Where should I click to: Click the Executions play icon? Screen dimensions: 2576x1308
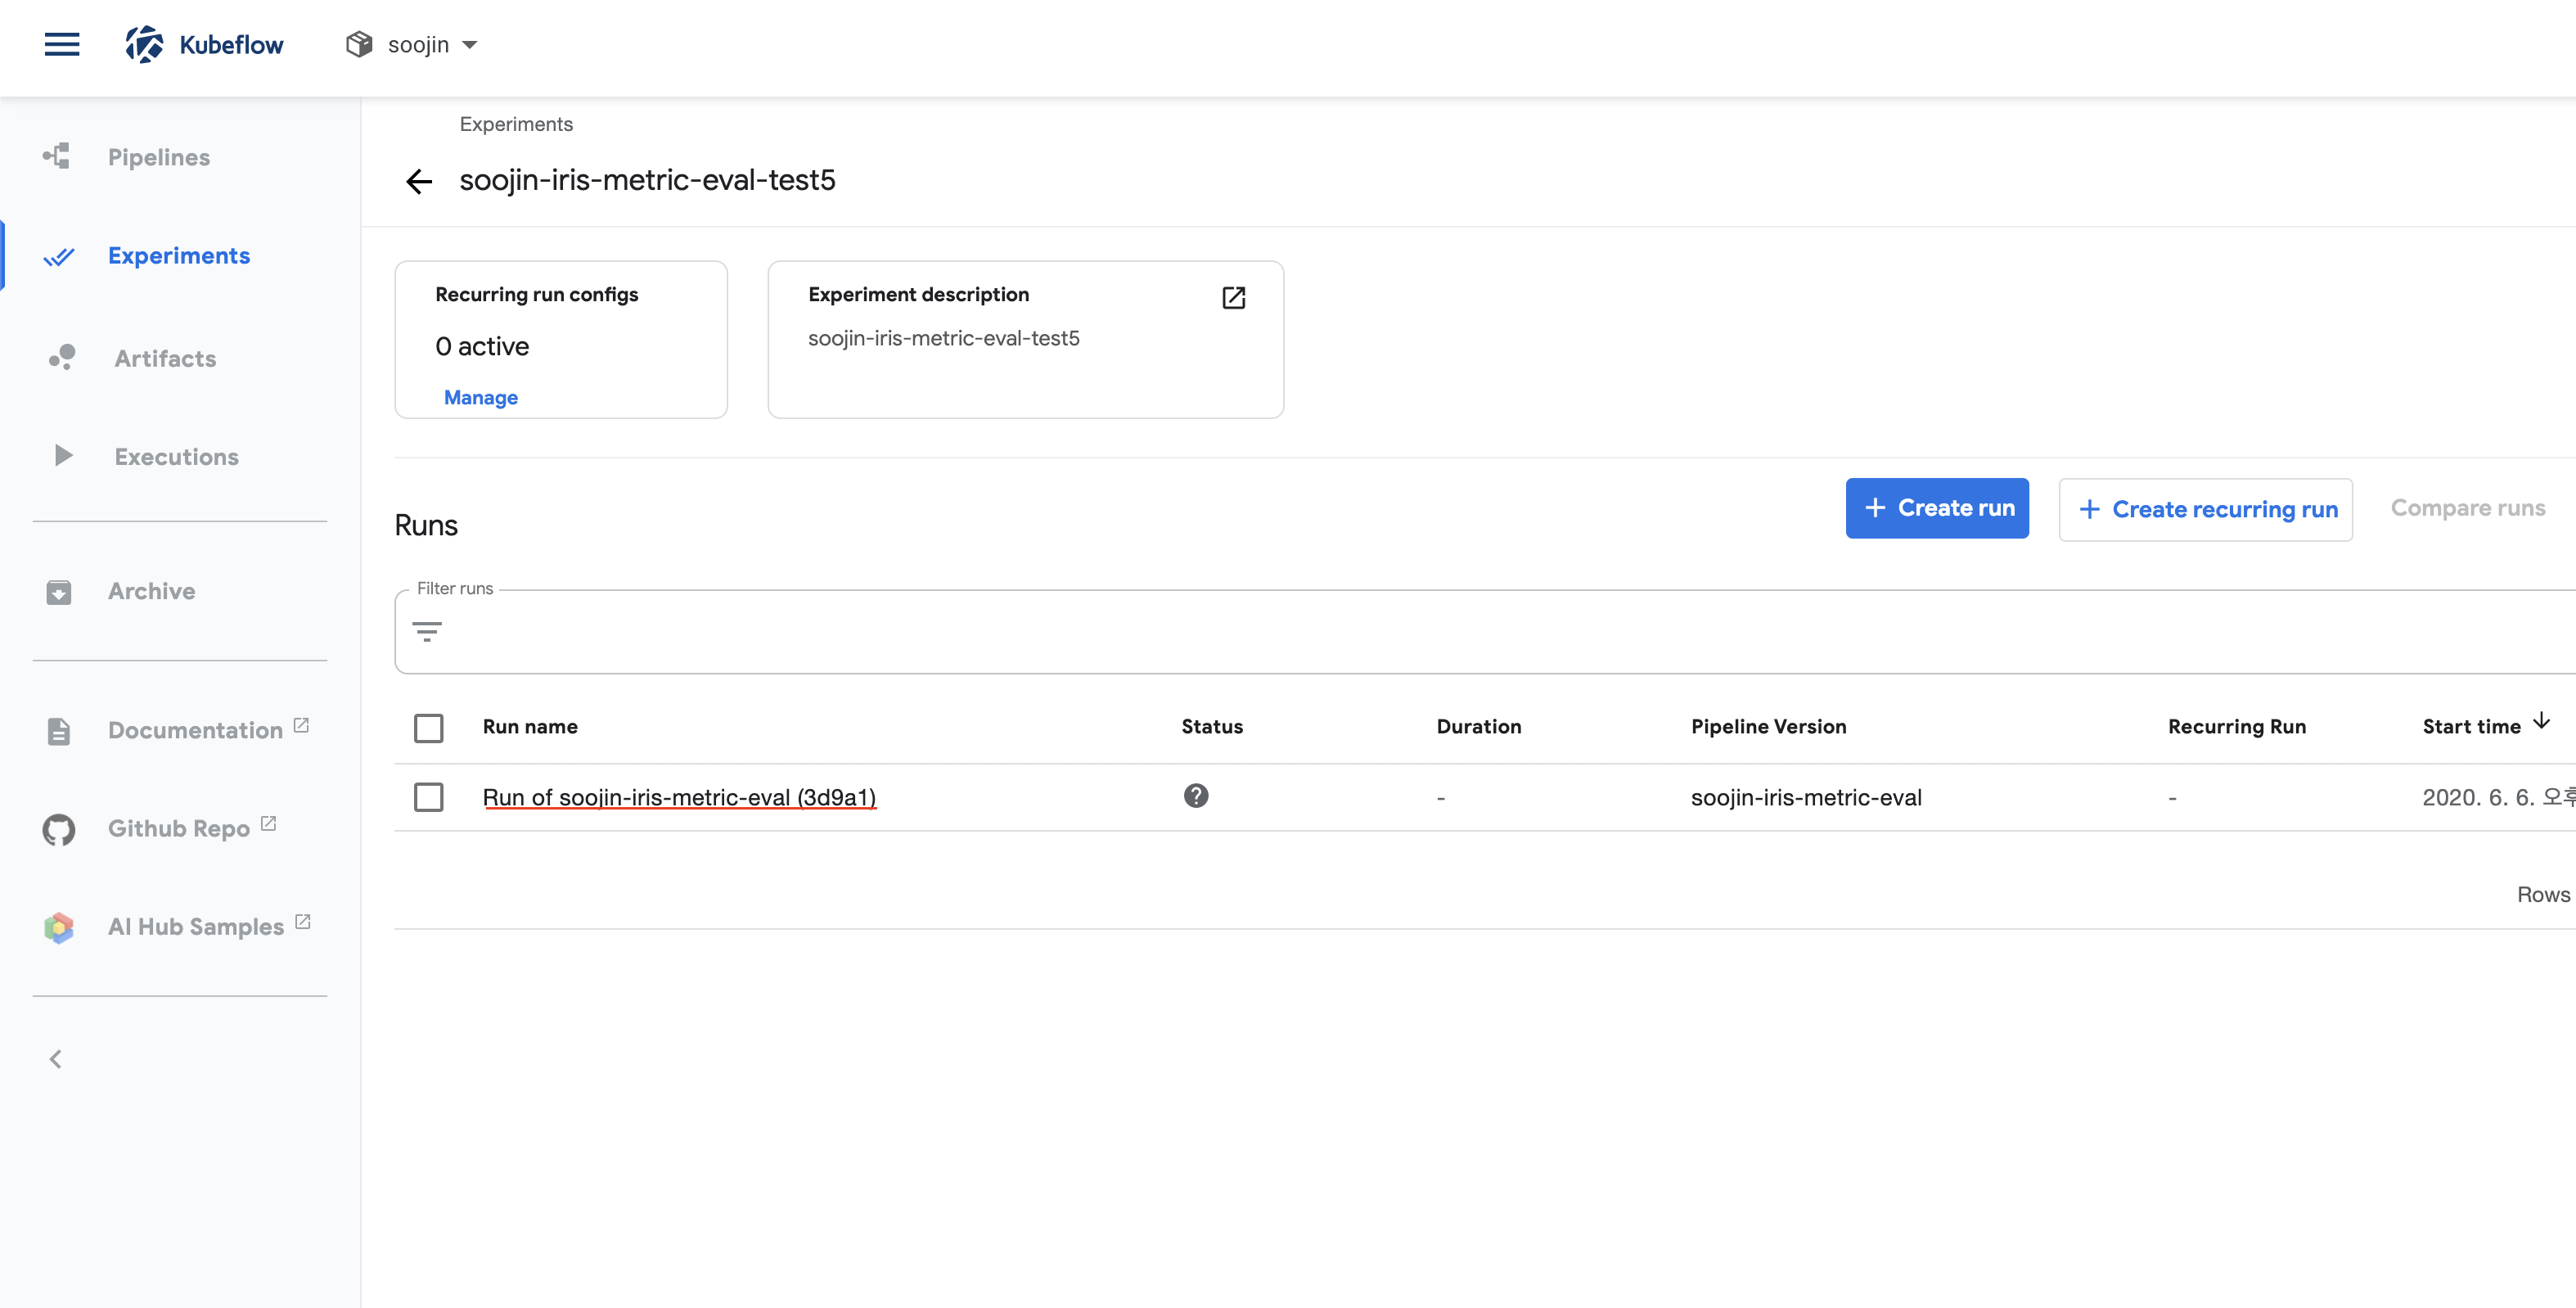pos(62,456)
